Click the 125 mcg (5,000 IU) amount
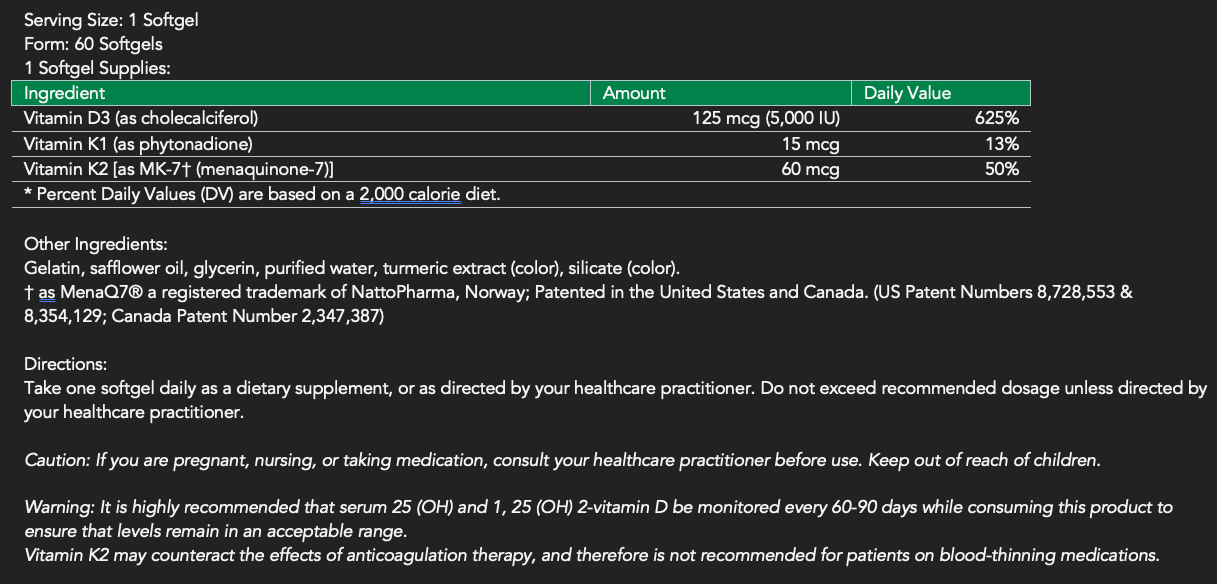 [765, 118]
